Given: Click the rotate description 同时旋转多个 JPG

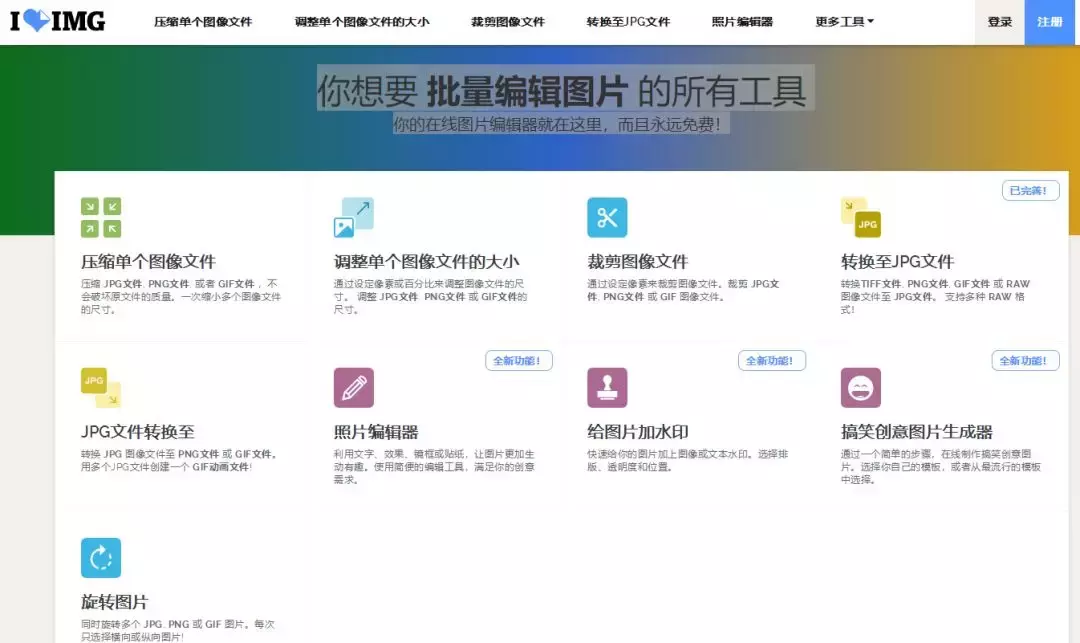Looking at the screenshot, I should (x=178, y=630).
